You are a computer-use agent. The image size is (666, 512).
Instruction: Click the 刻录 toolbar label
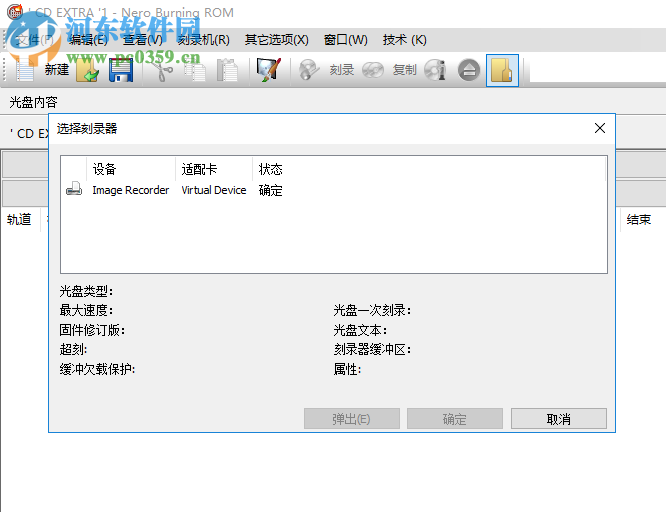[342, 70]
